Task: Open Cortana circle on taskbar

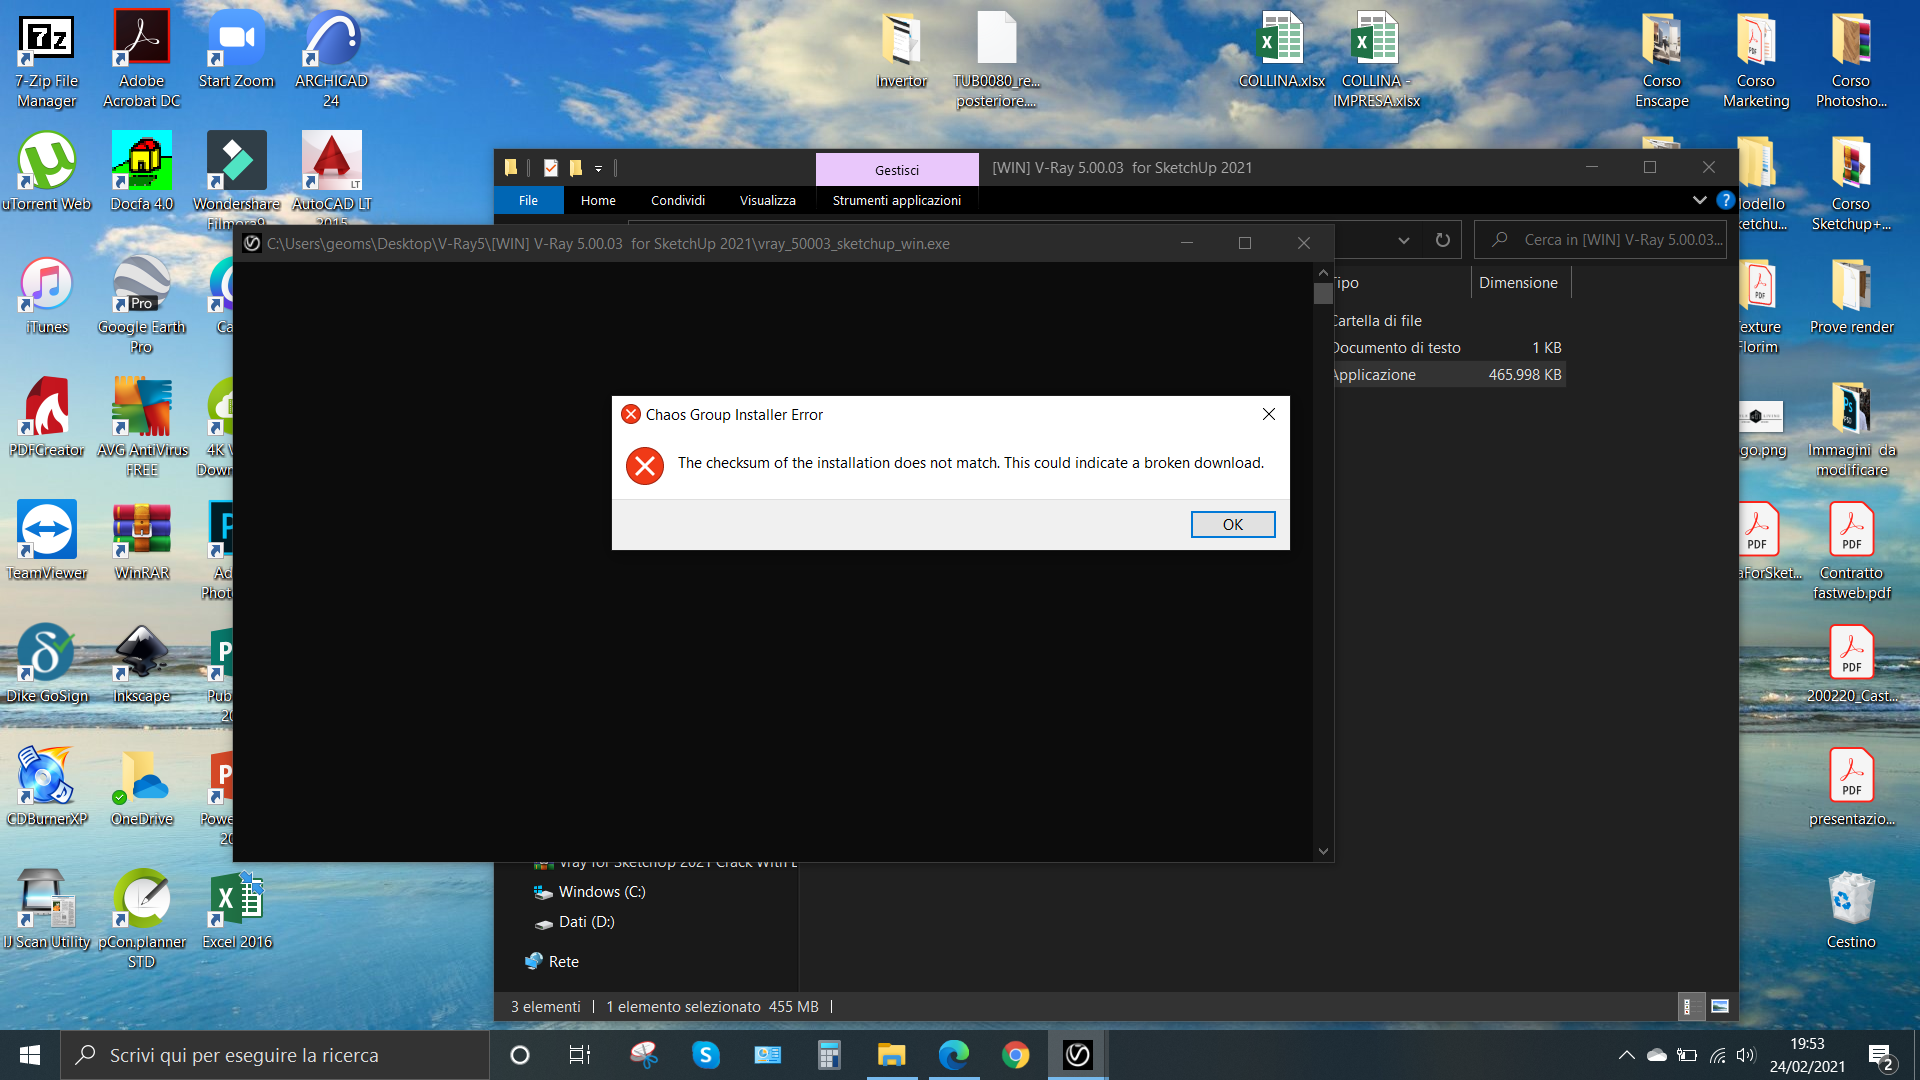Action: 519,1055
